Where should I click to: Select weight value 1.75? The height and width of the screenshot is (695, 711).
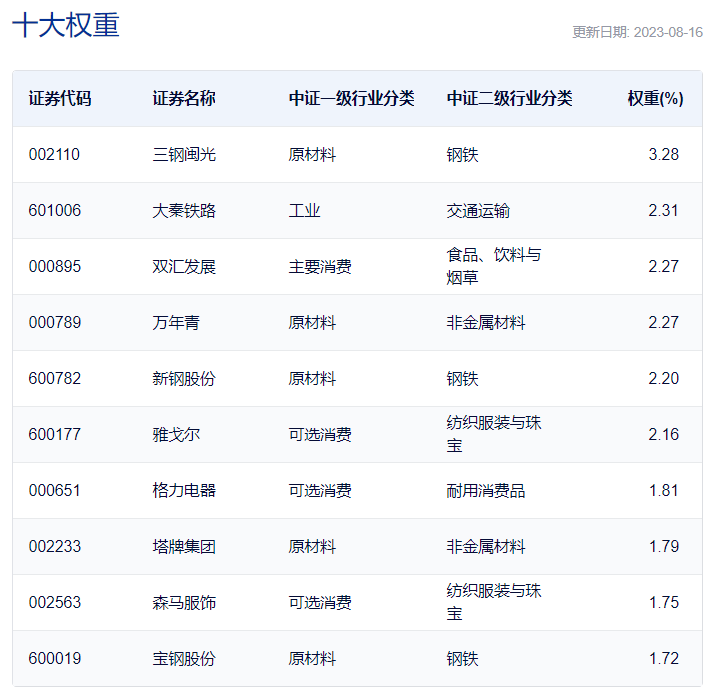pos(664,603)
